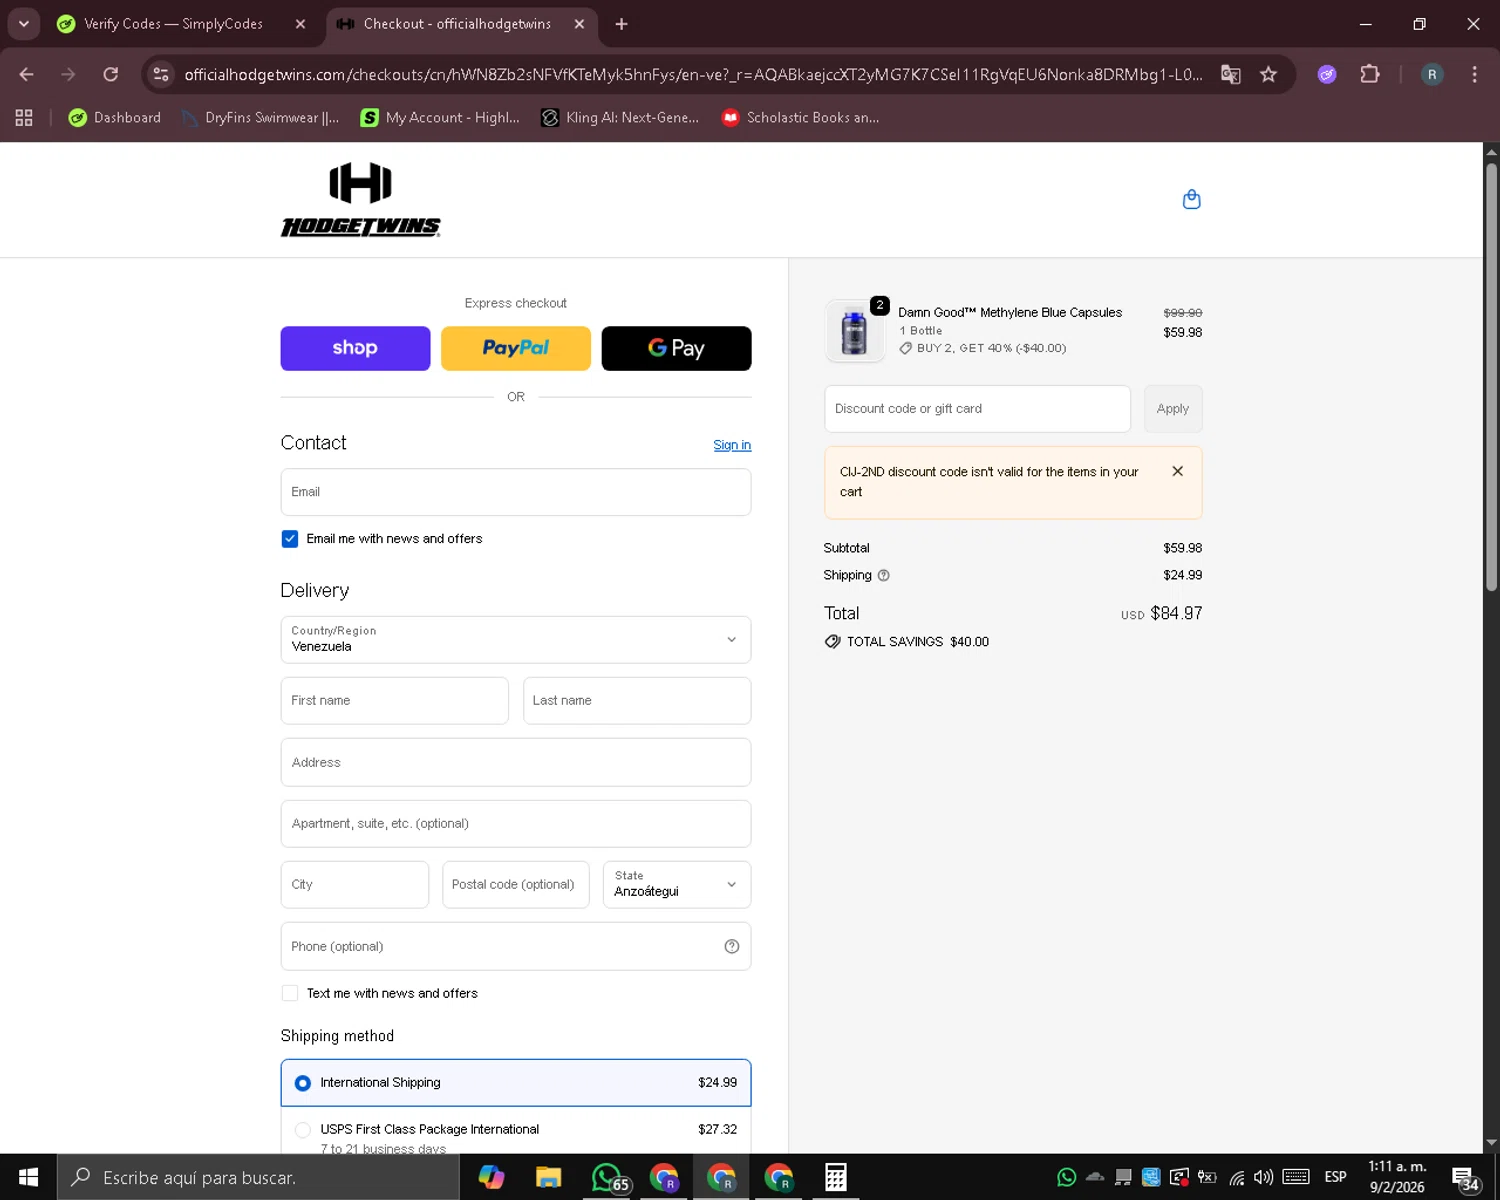Image resolution: width=1500 pixels, height=1200 pixels.
Task: Focus the Last name field
Action: 637,701
